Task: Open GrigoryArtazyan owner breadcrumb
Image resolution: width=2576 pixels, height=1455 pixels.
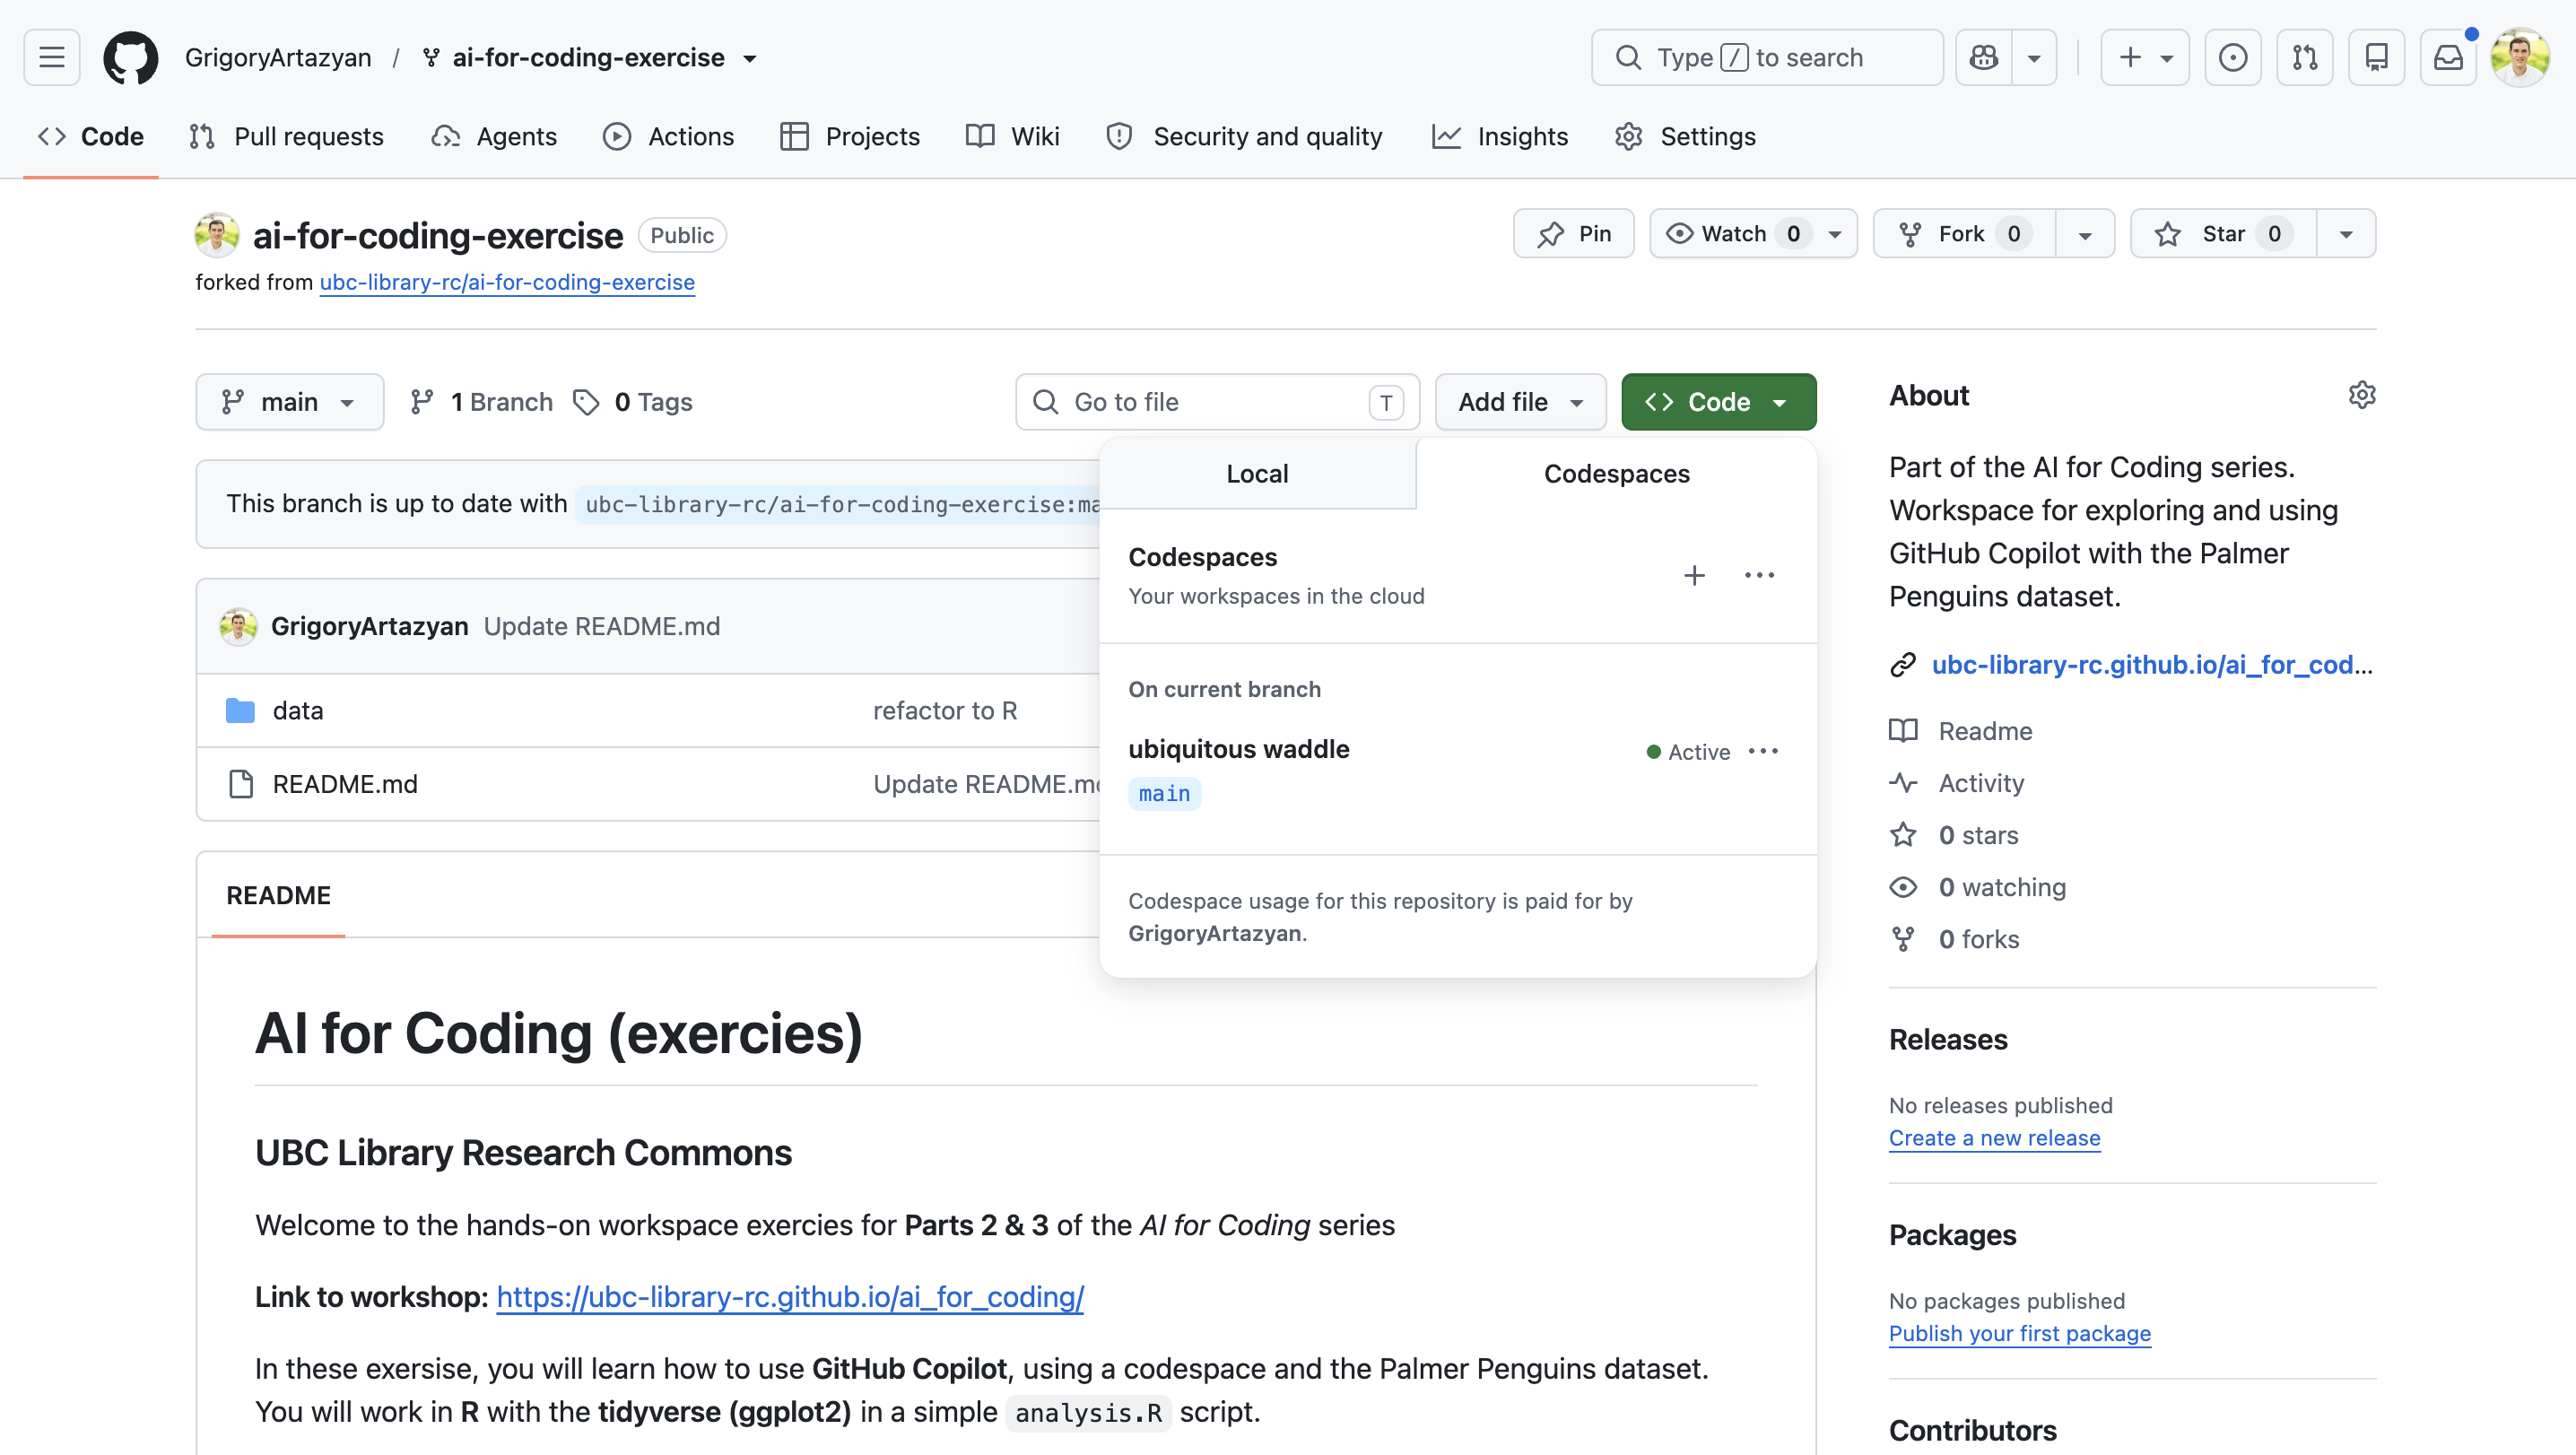Action: (278, 58)
